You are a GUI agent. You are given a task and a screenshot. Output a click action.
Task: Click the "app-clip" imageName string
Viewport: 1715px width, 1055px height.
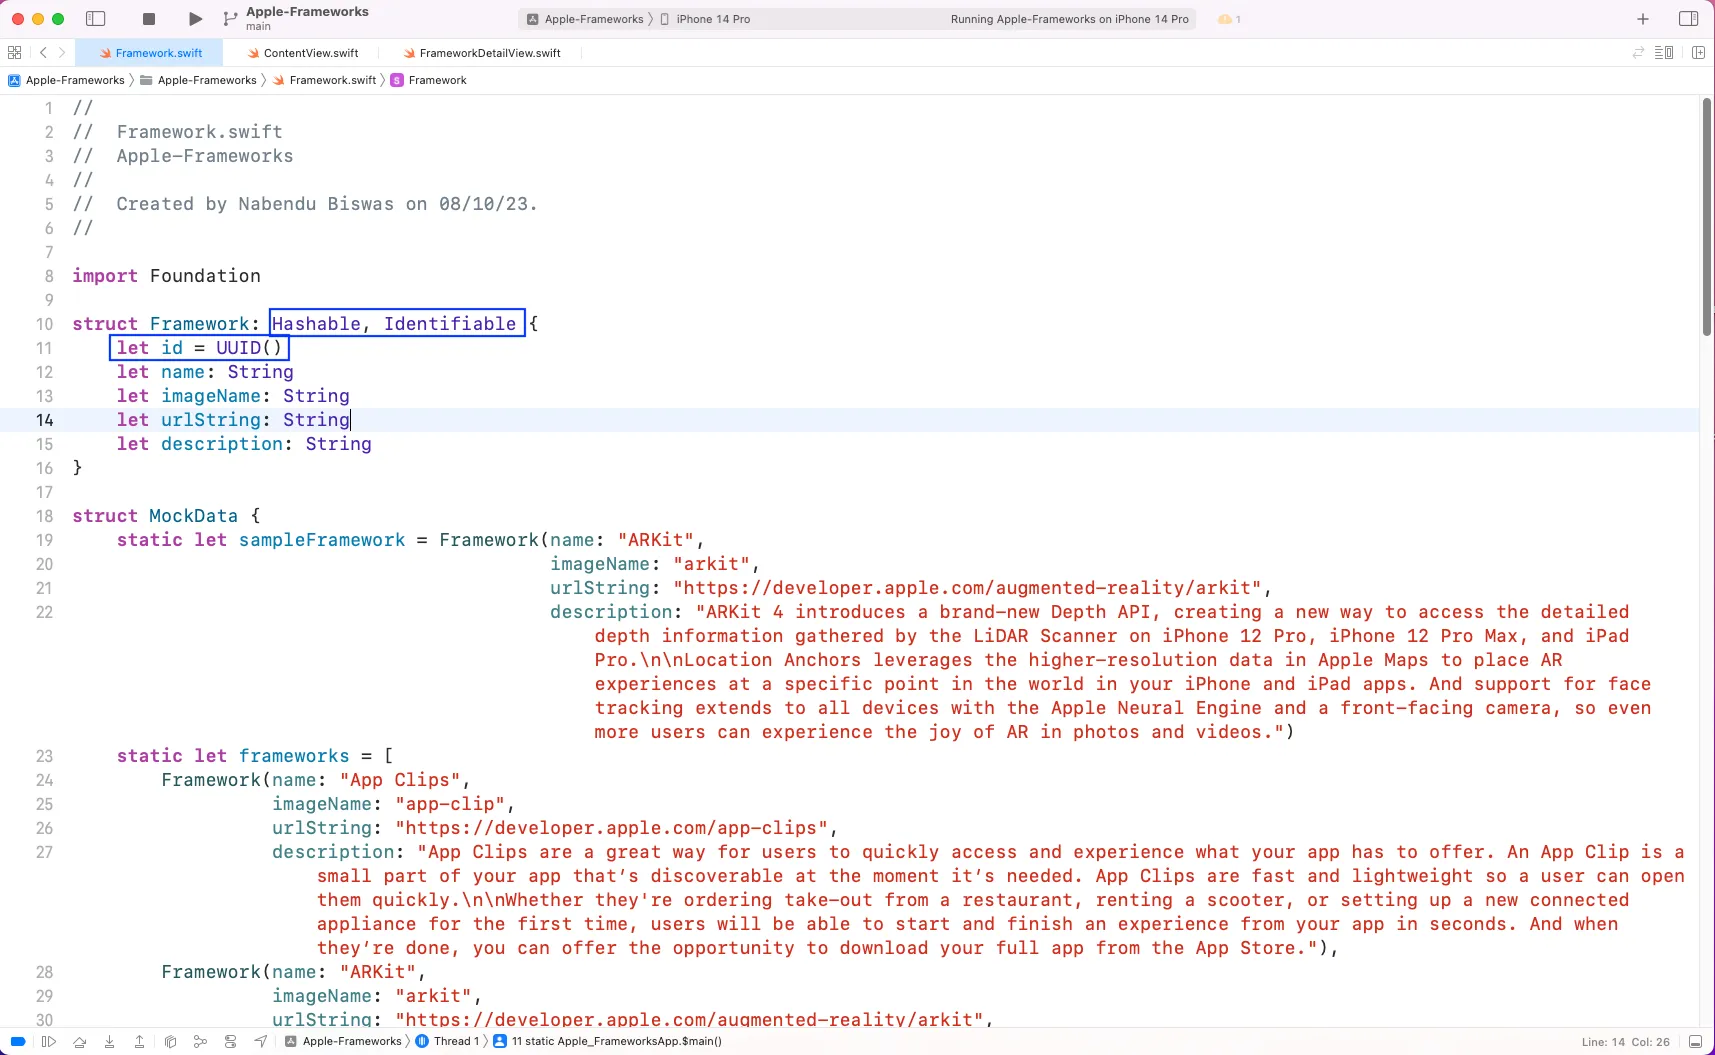450,804
